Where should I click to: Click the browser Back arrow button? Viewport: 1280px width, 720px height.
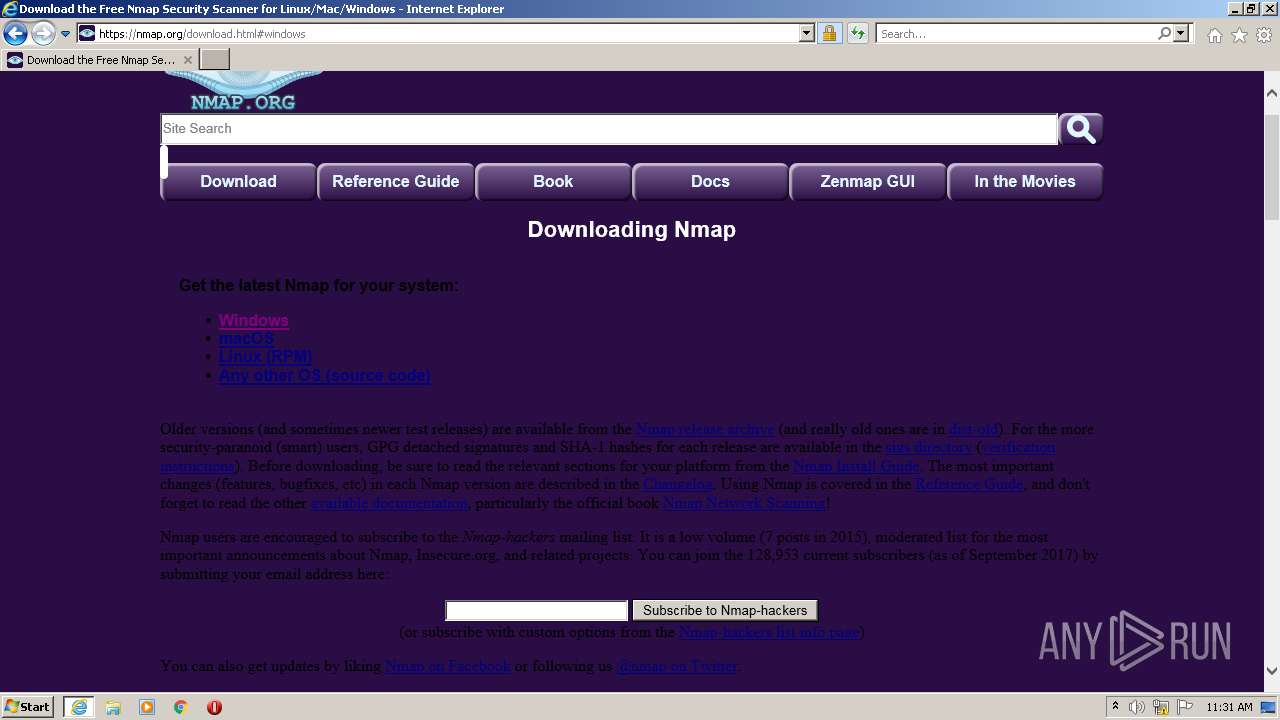coord(15,34)
